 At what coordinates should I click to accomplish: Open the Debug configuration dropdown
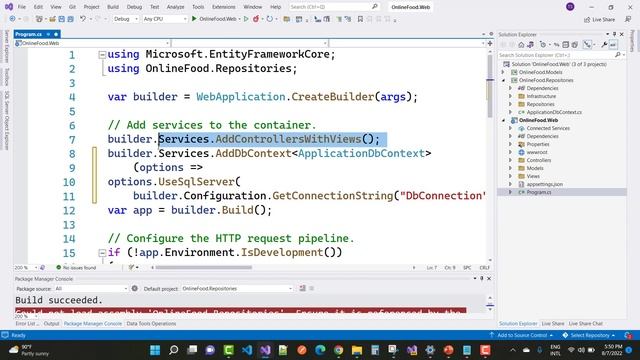[126, 19]
